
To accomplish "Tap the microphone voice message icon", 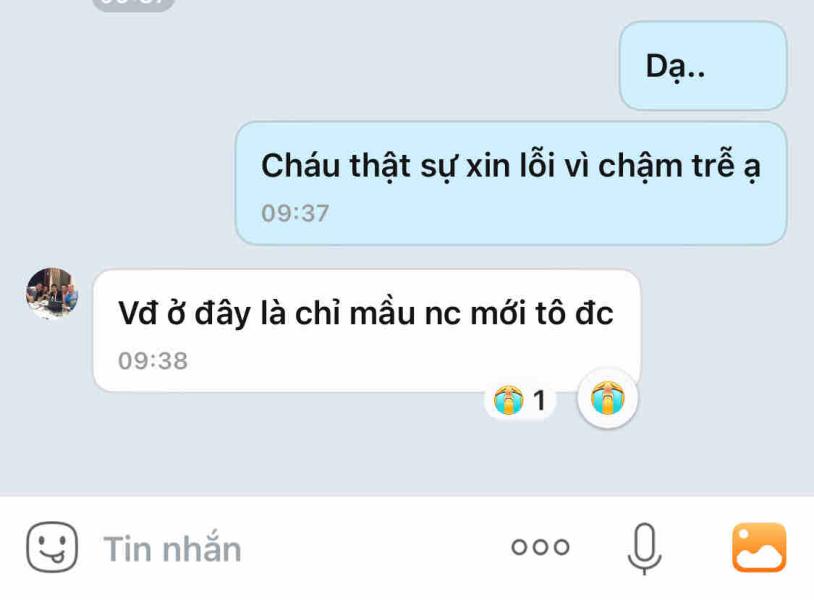I will [644, 548].
